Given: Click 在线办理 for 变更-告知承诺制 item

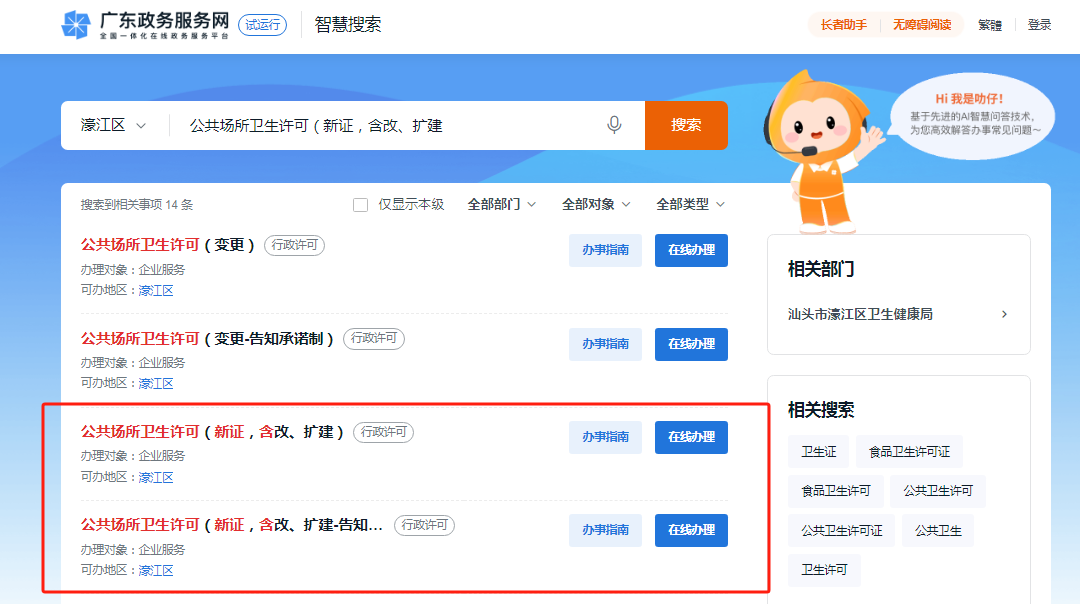Looking at the screenshot, I should click(692, 344).
